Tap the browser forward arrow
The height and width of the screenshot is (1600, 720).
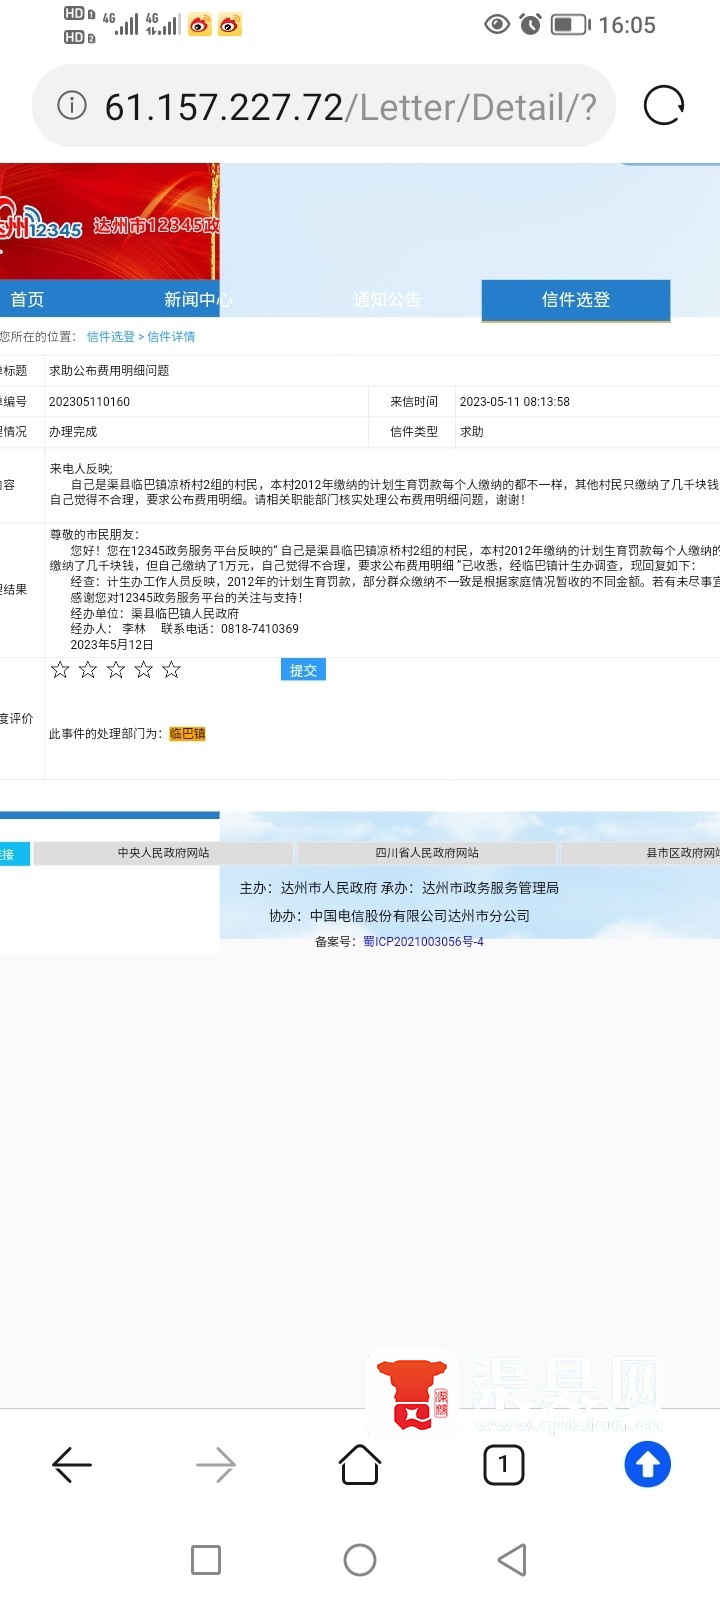tap(216, 1465)
